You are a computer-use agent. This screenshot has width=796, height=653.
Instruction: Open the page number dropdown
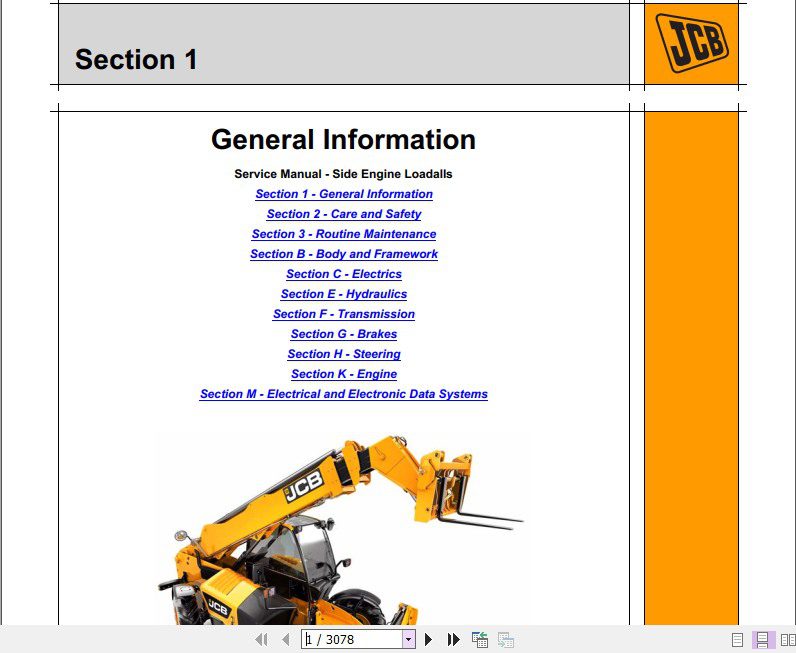409,639
